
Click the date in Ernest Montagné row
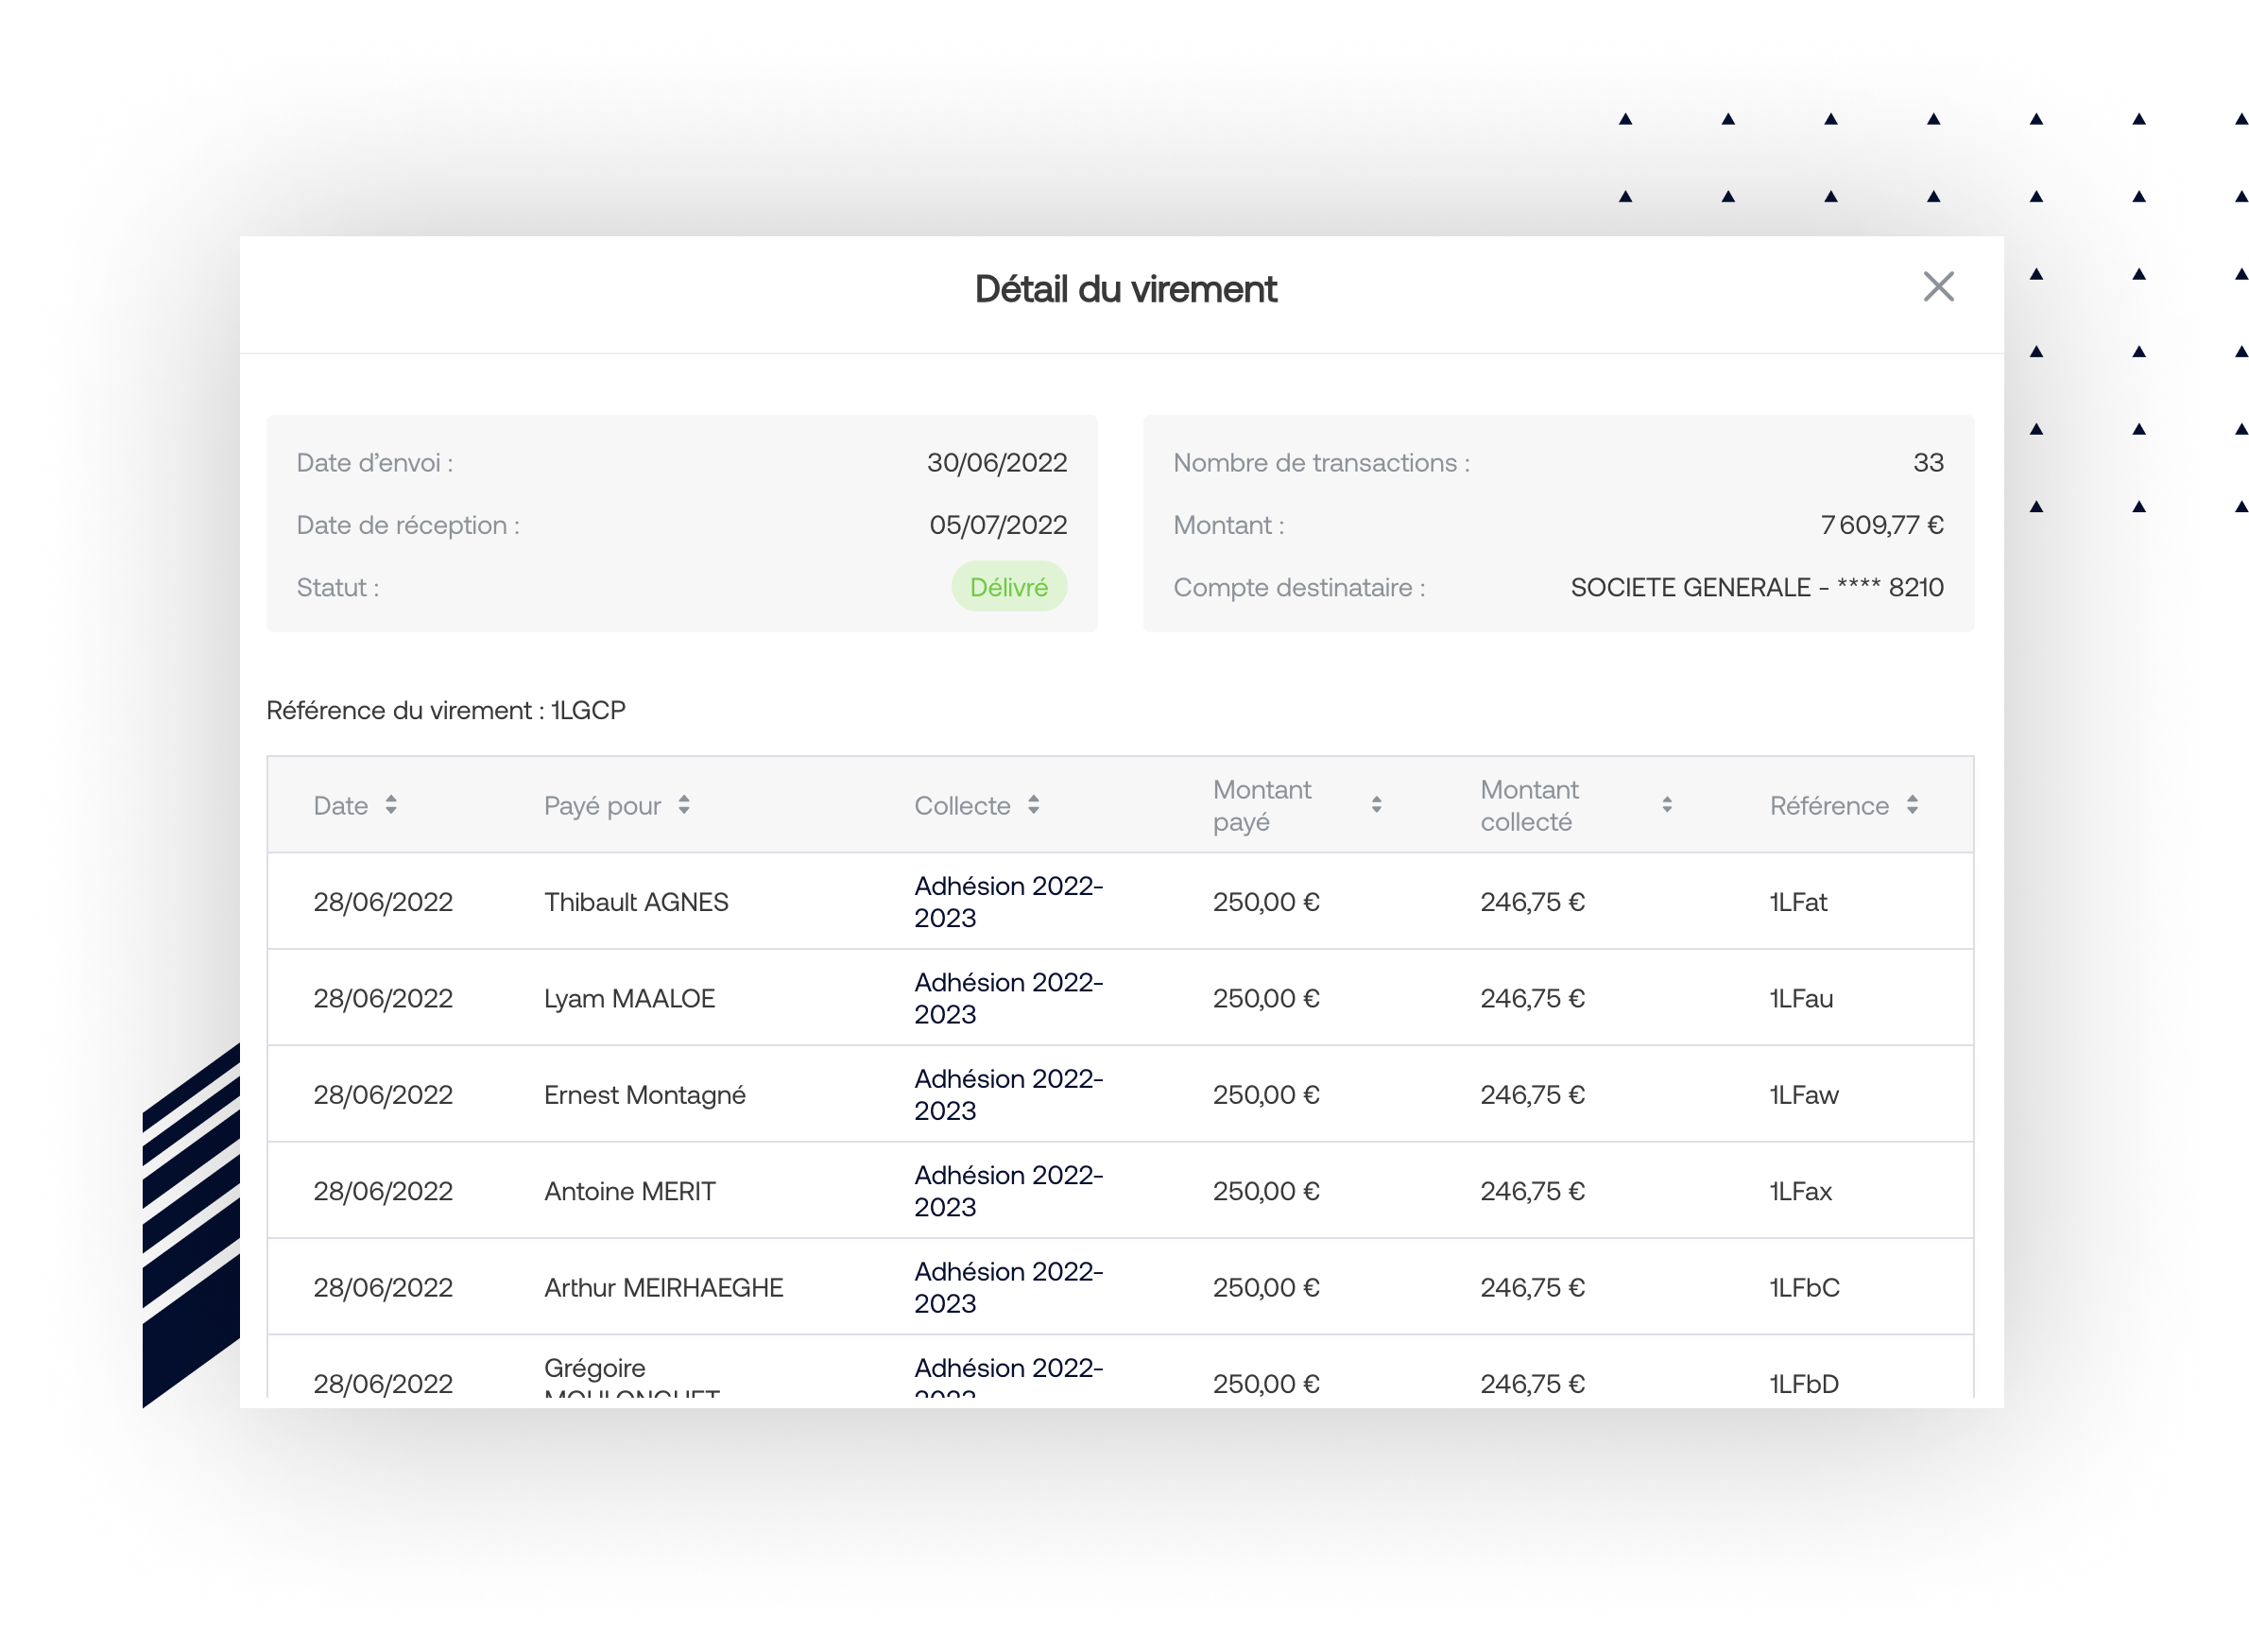[383, 1094]
